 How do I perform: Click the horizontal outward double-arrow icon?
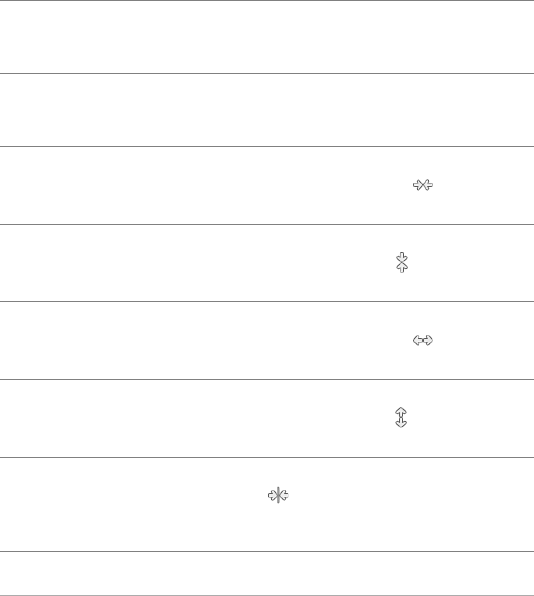tap(423, 340)
